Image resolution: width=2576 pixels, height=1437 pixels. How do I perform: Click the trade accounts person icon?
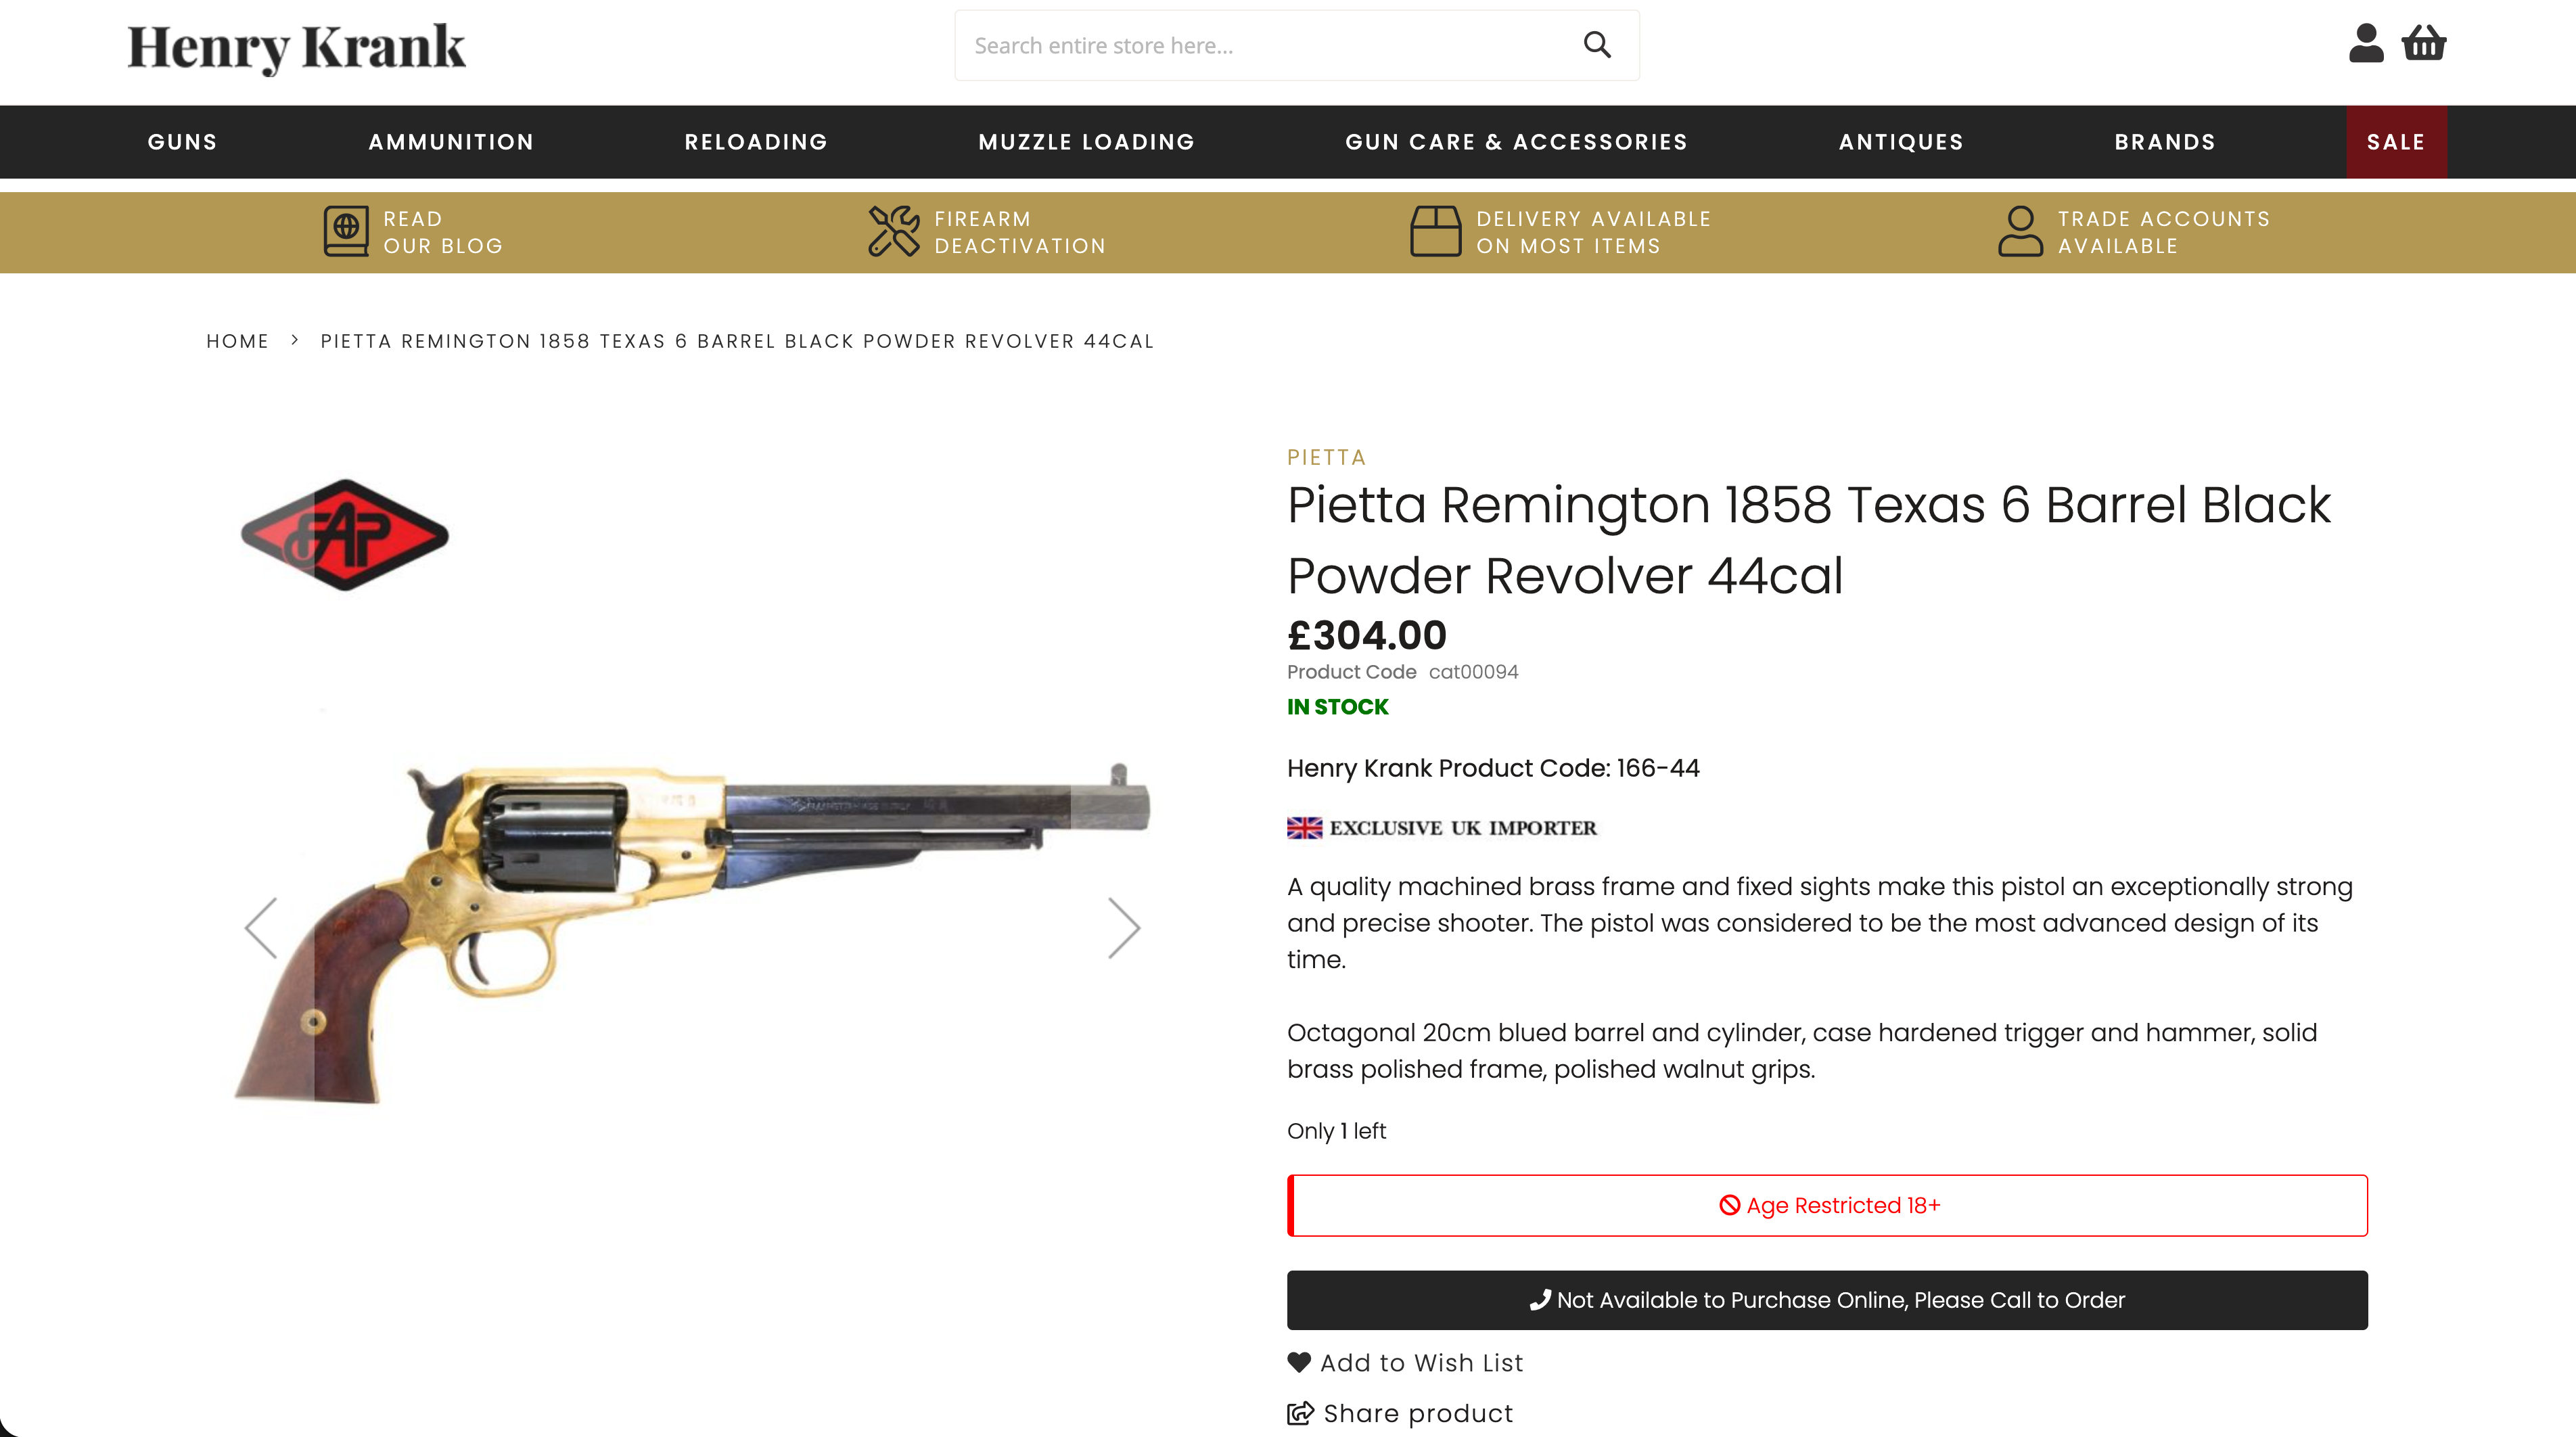(2020, 231)
